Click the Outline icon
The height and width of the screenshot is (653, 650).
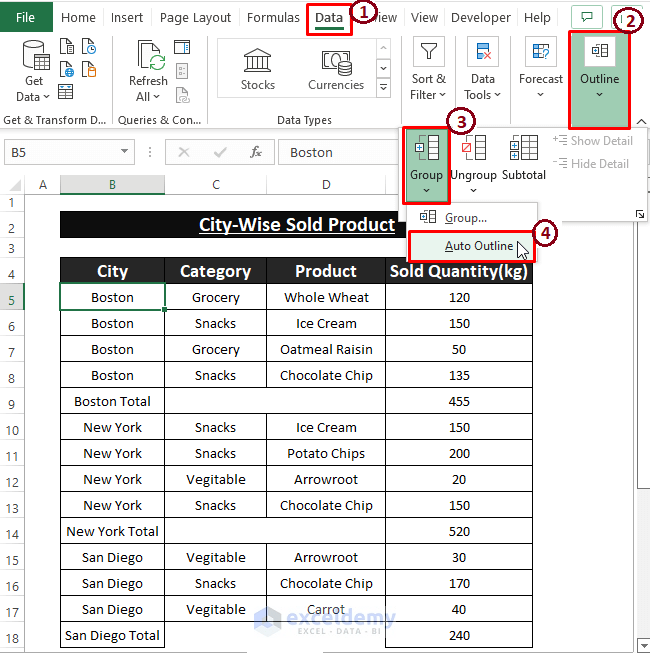600,51
